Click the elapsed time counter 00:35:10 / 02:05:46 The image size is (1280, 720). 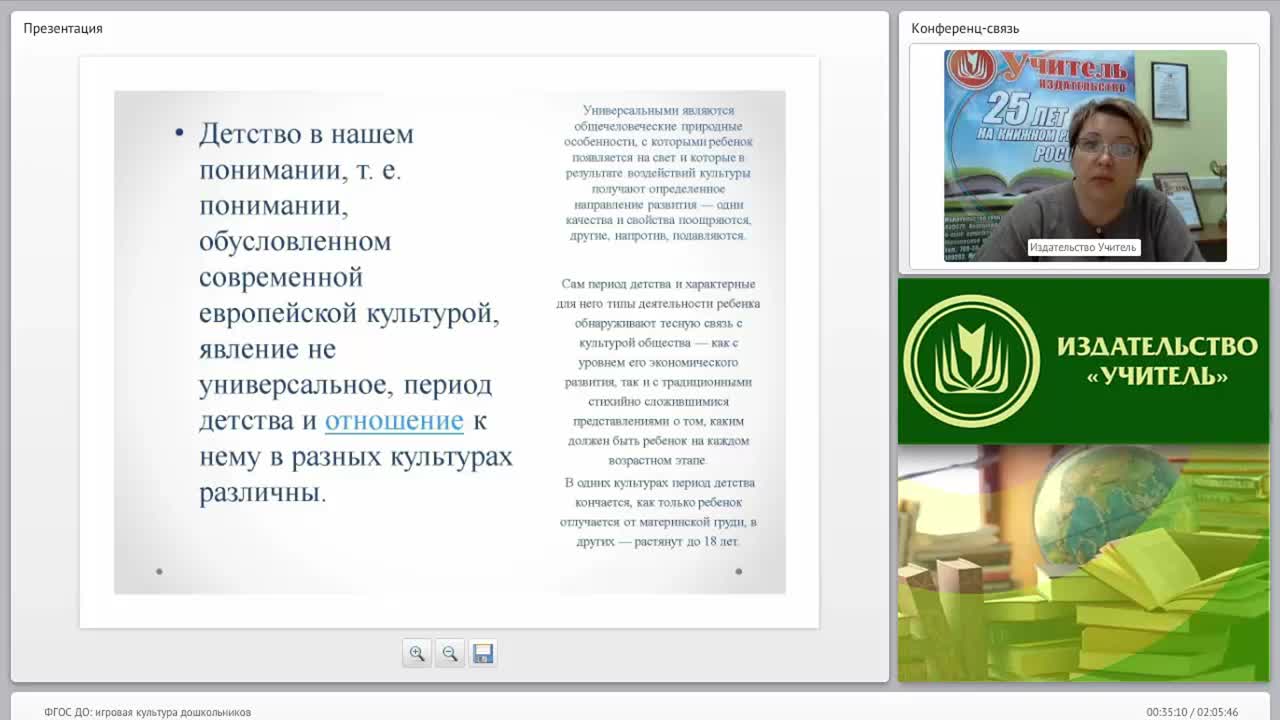click(x=1192, y=712)
